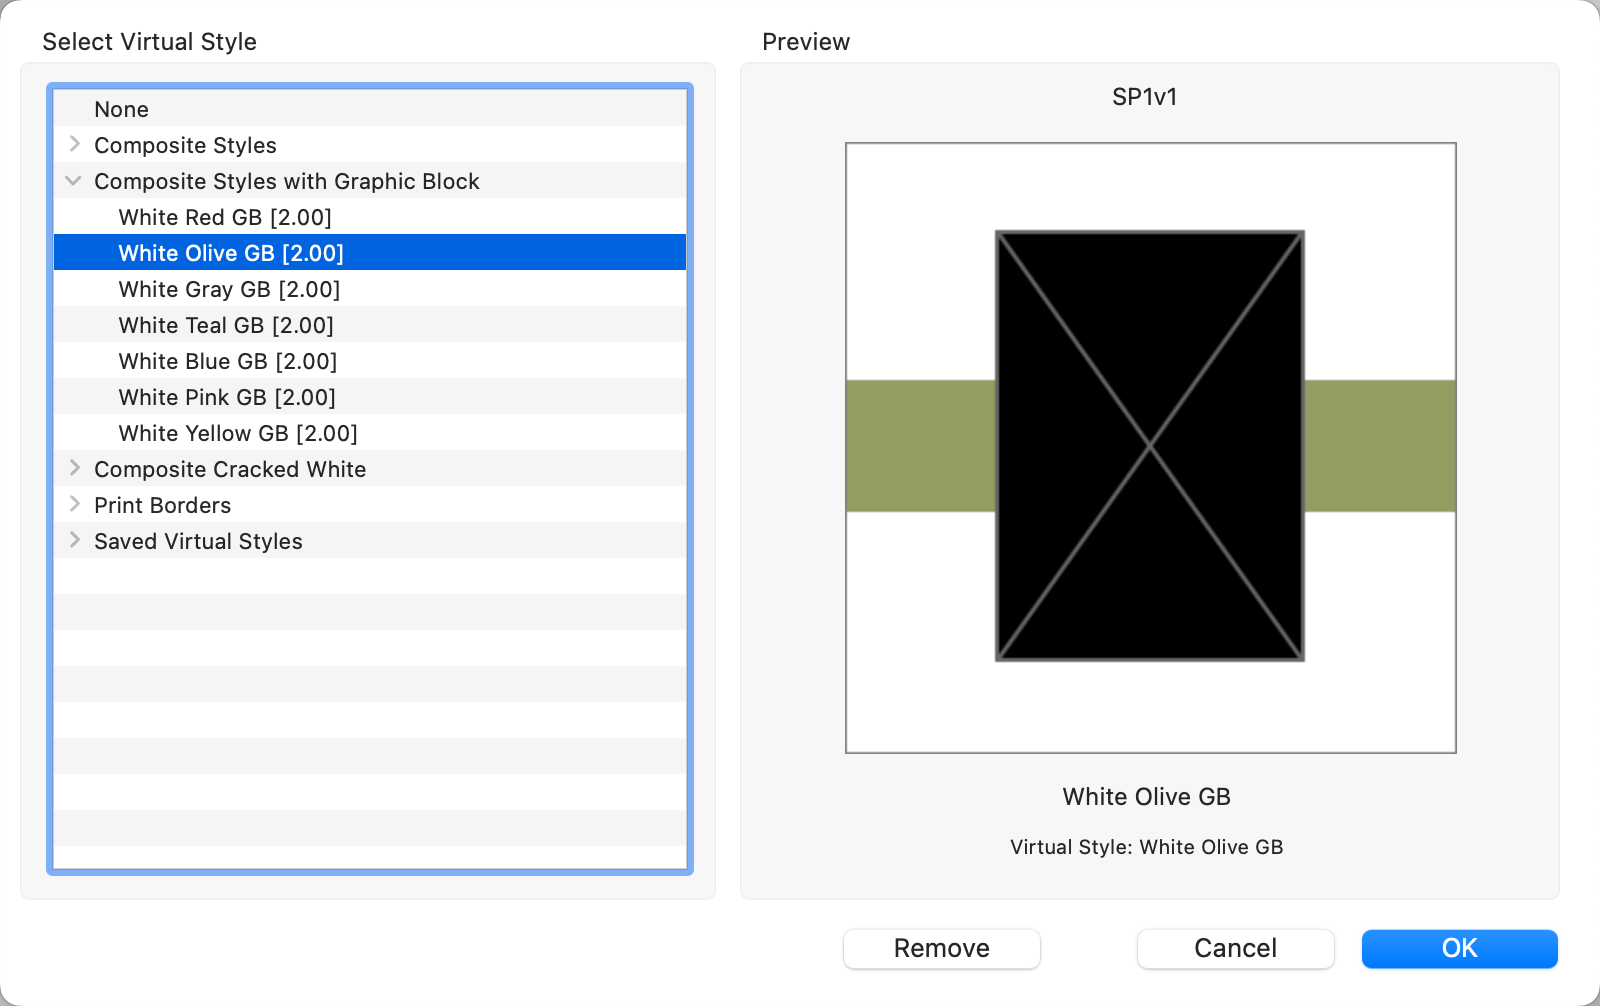Viewport: 1600px width, 1006px height.
Task: Expand the Composite Cracked White group
Action: pos(75,469)
